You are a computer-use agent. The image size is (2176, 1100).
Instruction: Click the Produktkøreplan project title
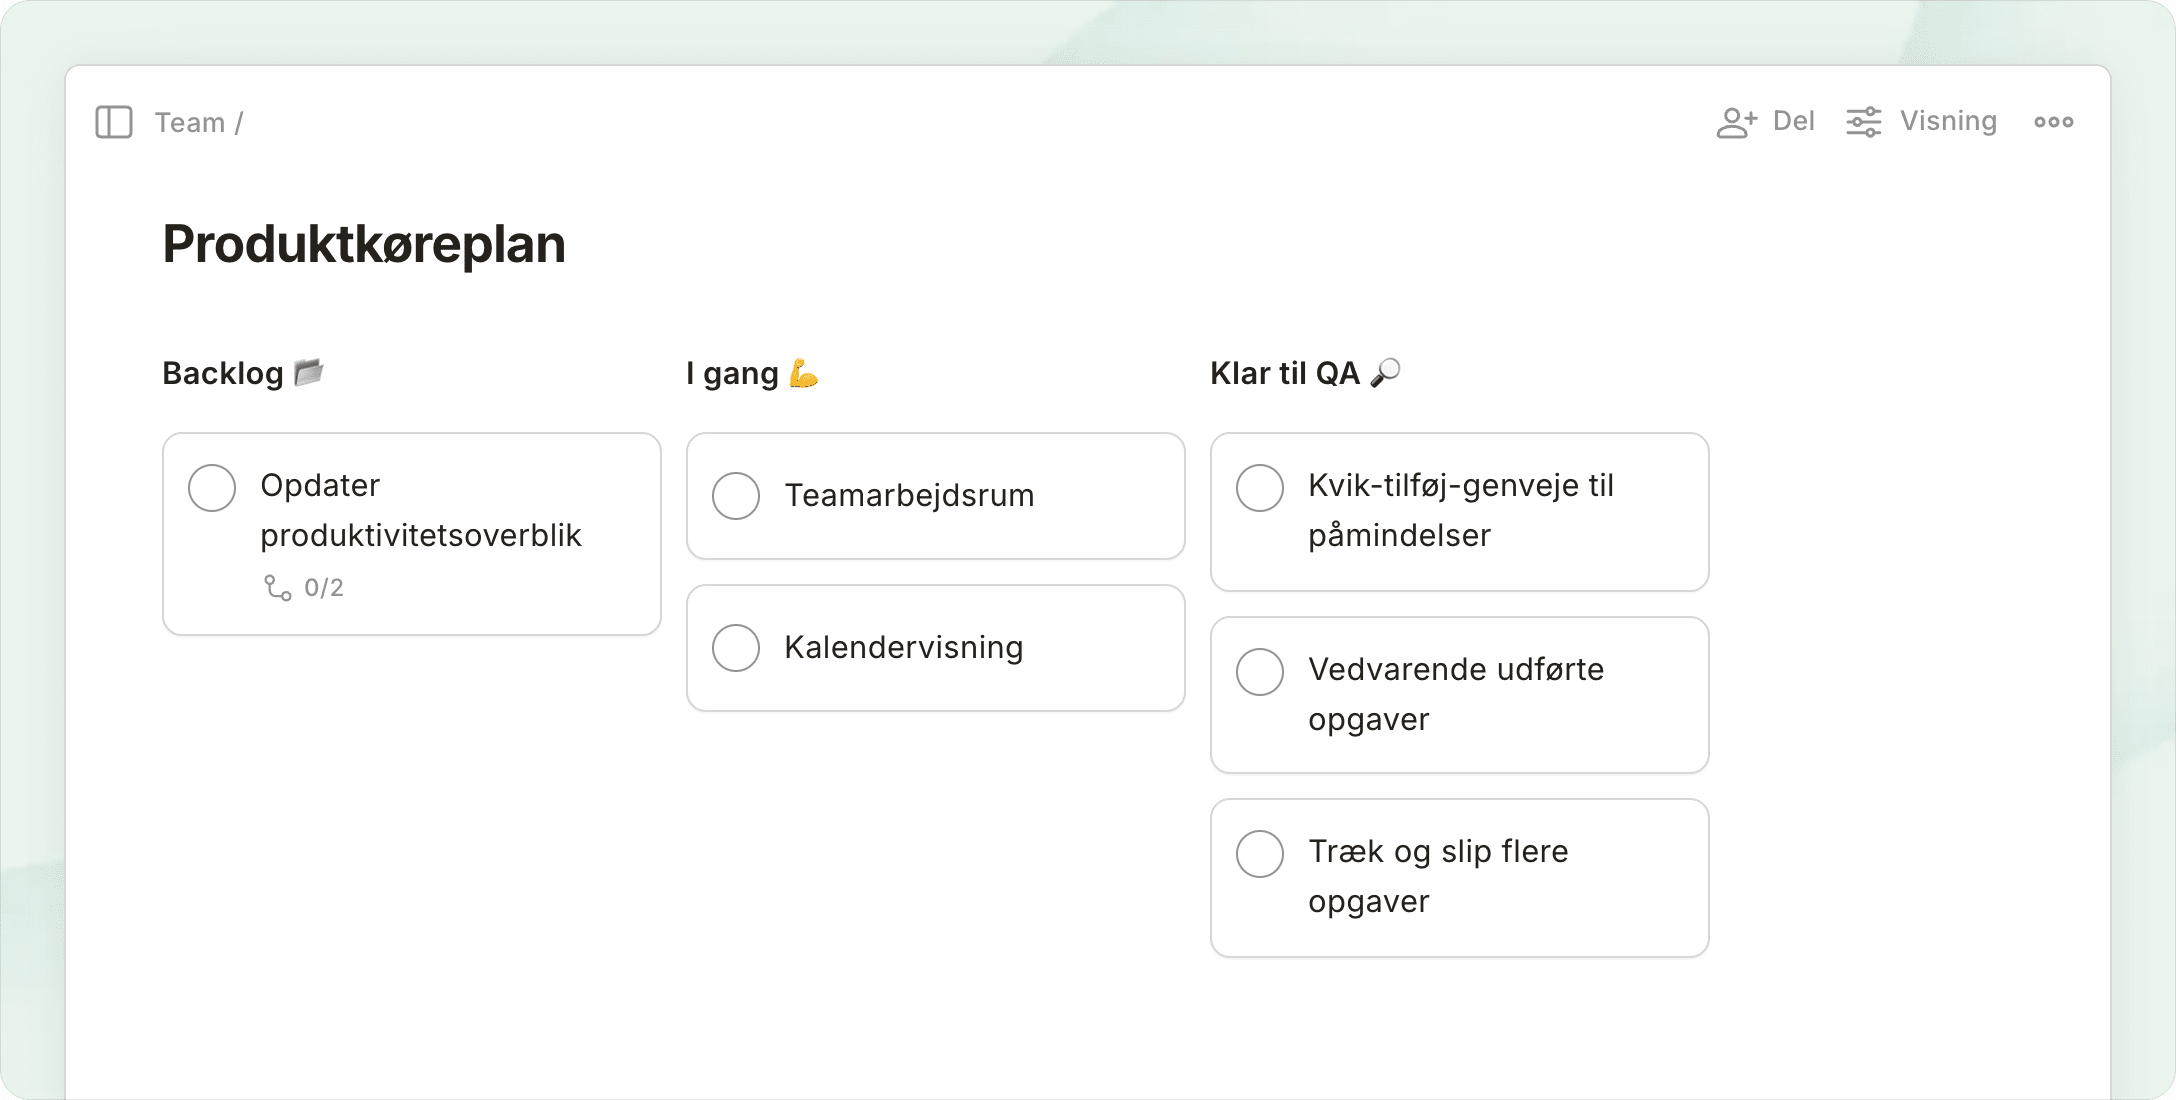[364, 244]
